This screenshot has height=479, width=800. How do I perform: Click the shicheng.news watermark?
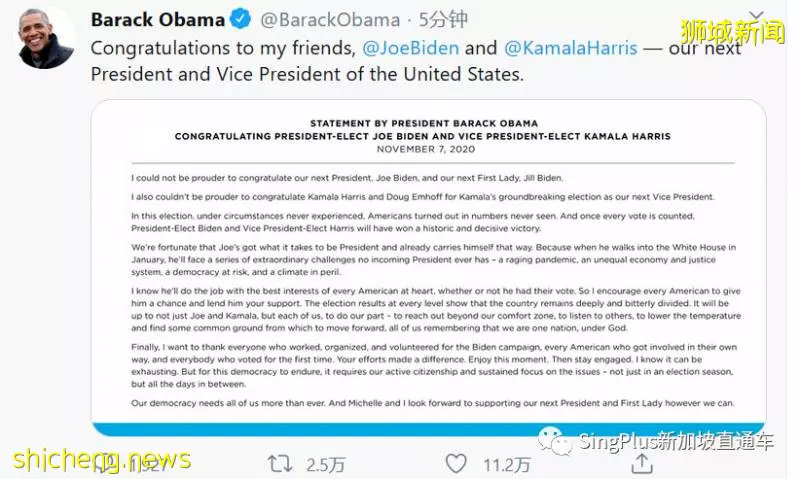tap(102, 459)
